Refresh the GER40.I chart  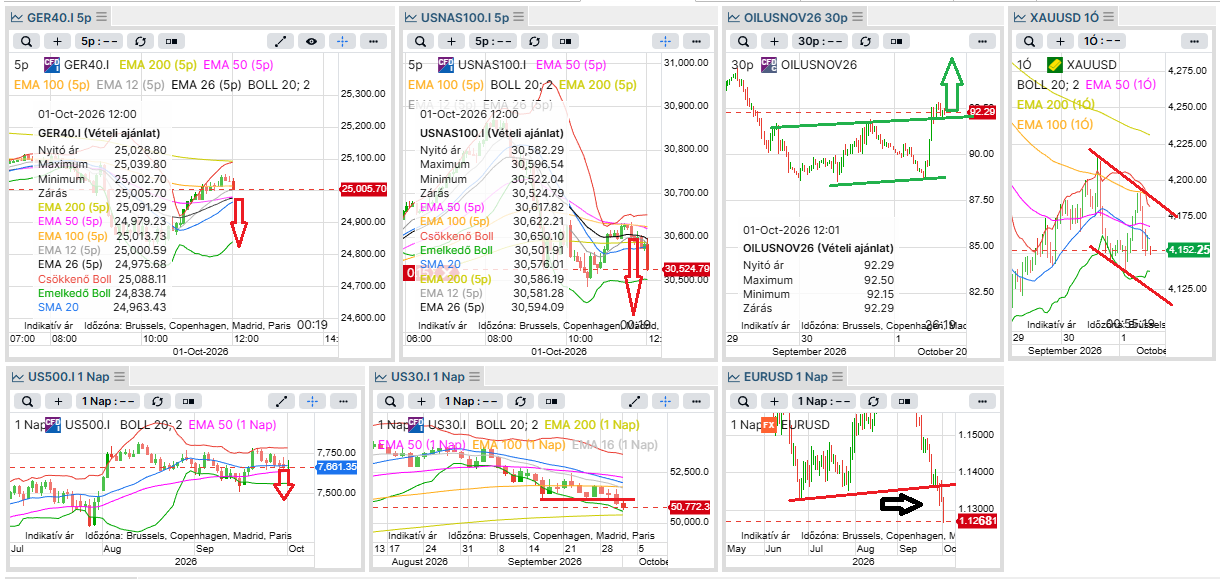tap(139, 41)
